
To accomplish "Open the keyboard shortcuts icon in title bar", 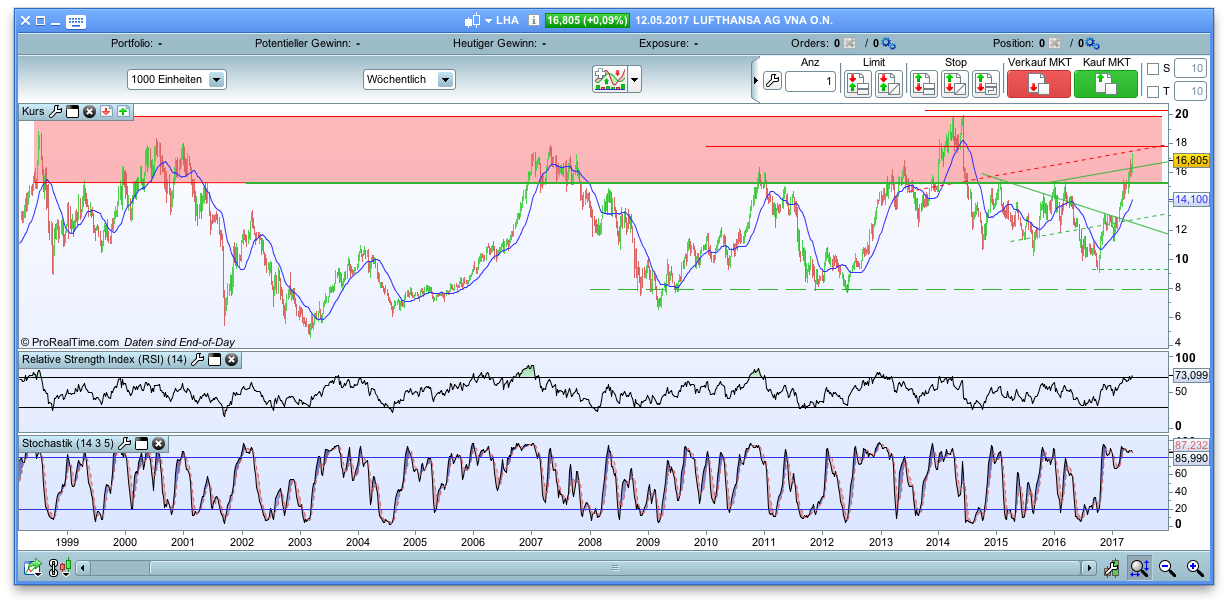I will point(76,21).
